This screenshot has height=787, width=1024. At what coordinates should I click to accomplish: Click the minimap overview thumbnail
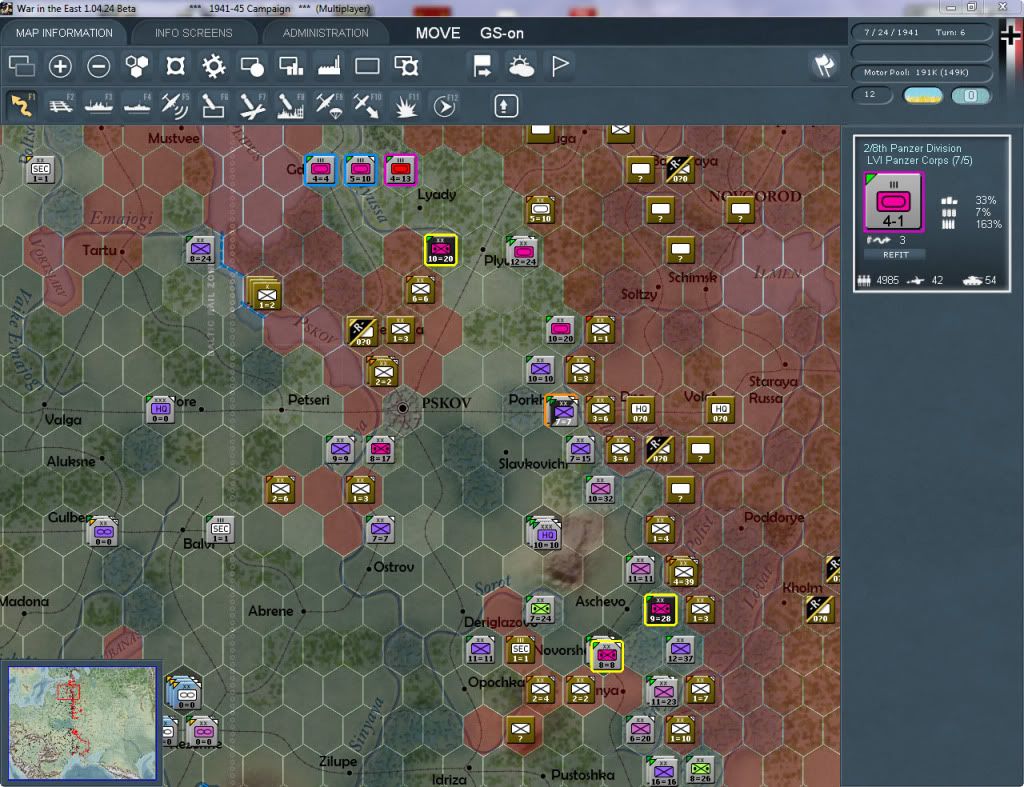82,723
